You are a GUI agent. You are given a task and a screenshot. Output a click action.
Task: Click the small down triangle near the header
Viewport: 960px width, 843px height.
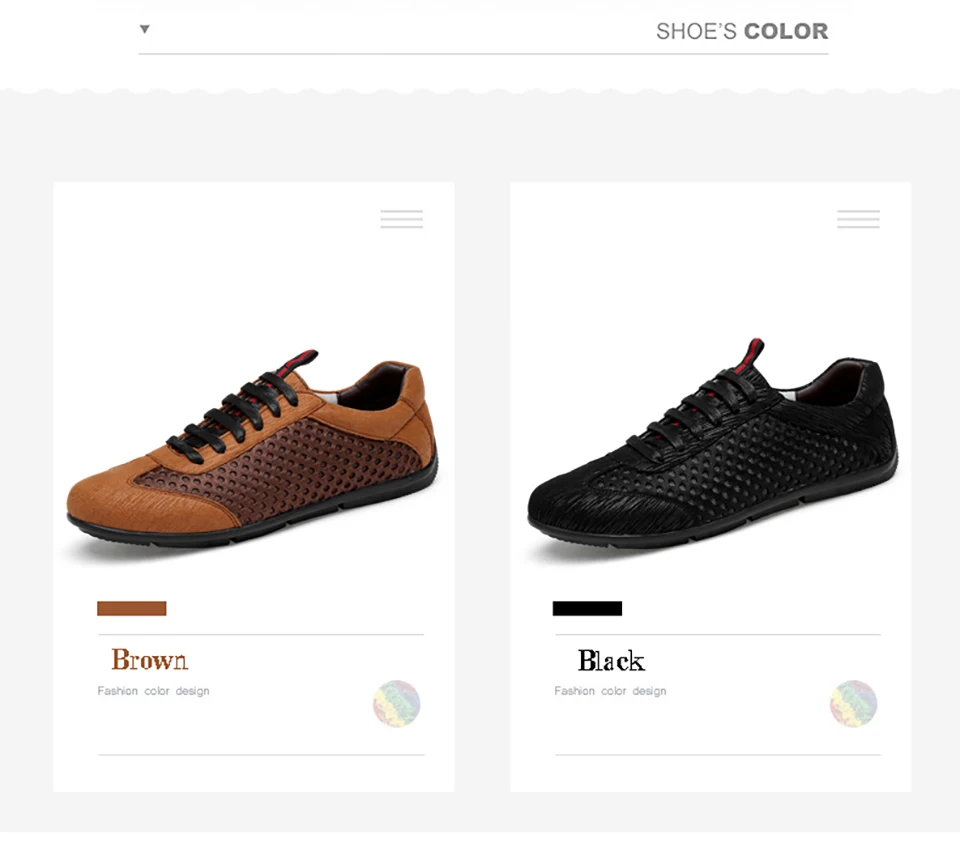point(145,29)
